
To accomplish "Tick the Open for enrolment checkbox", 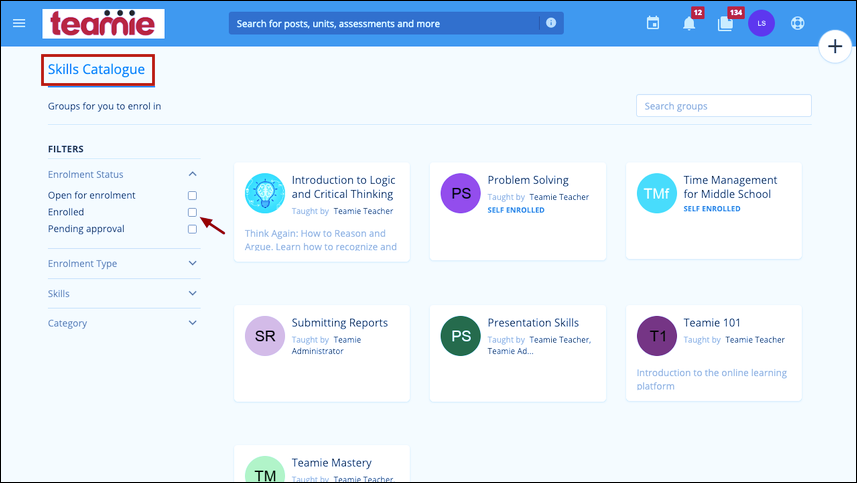I will (192, 196).
